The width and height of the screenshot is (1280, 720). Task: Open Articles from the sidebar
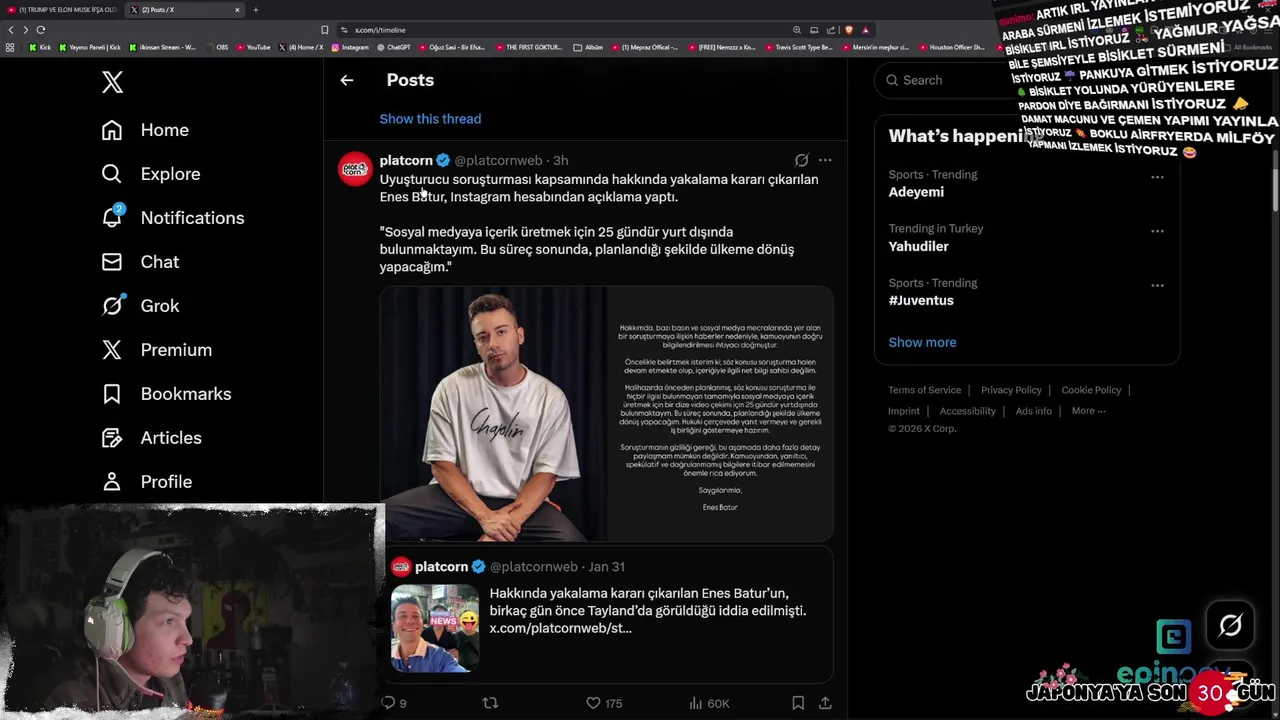pyautogui.click(x=151, y=438)
